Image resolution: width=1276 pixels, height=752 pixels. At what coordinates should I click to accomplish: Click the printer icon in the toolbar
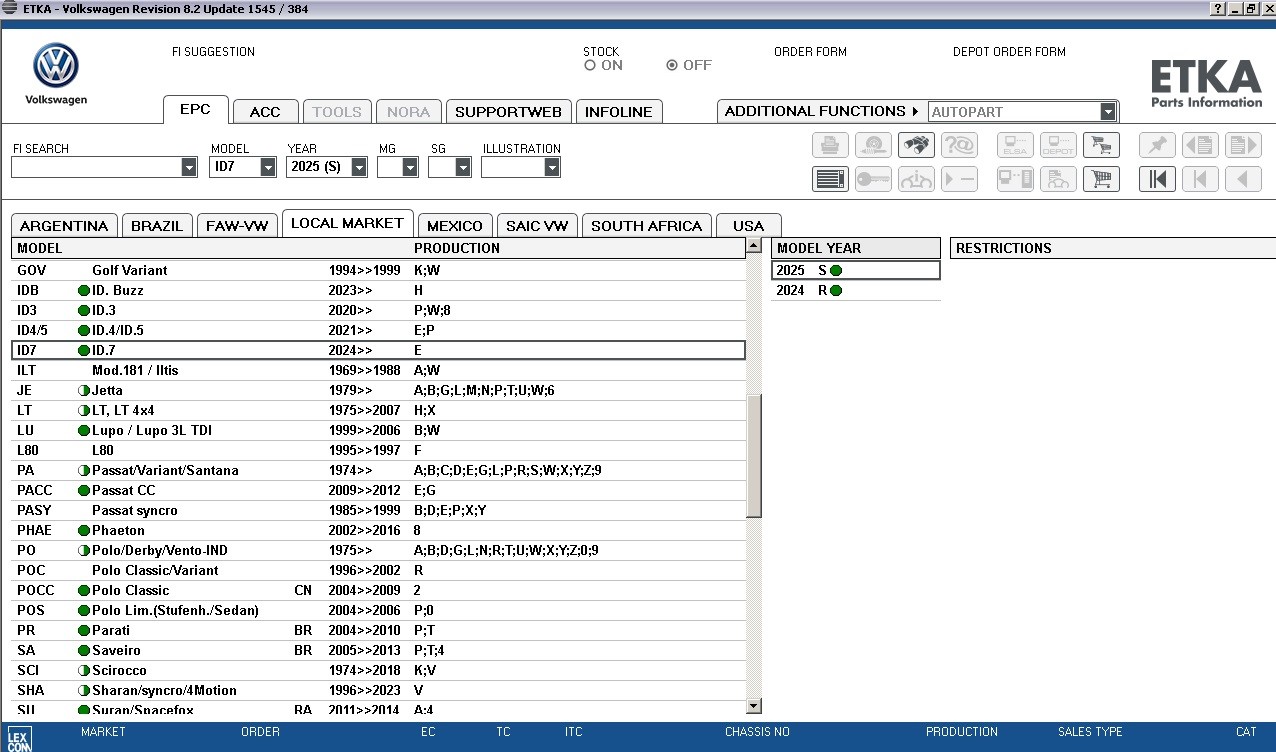pyautogui.click(x=830, y=146)
